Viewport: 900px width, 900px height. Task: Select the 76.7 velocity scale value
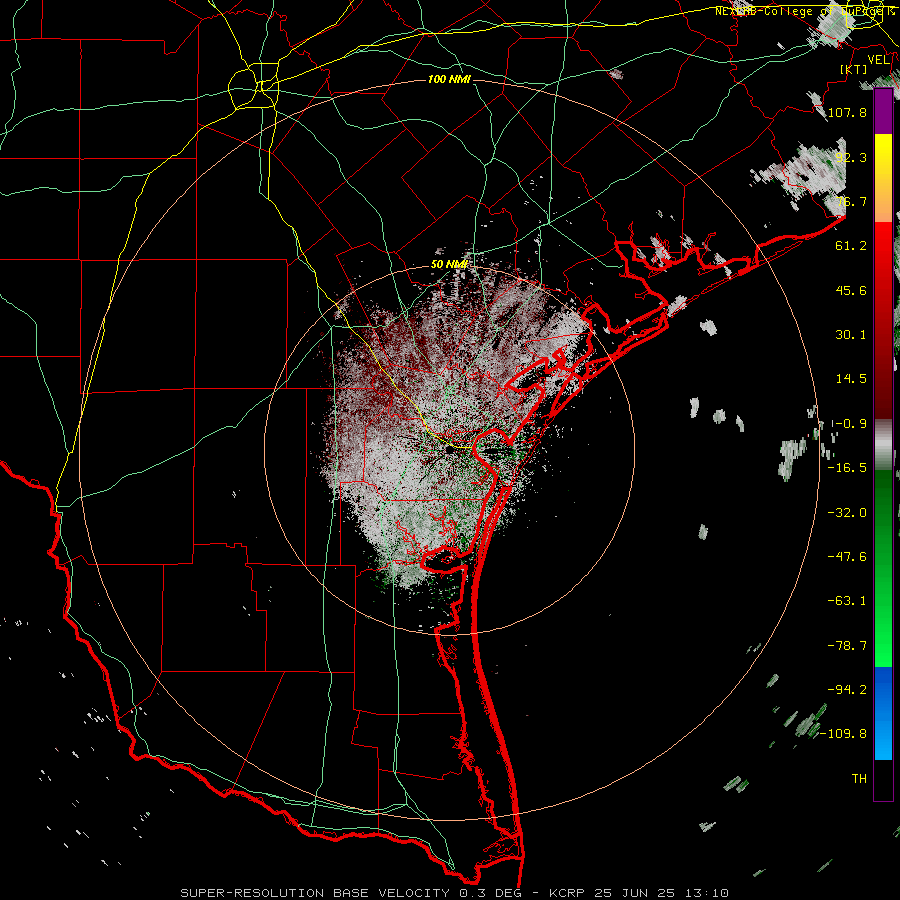pyautogui.click(x=851, y=201)
